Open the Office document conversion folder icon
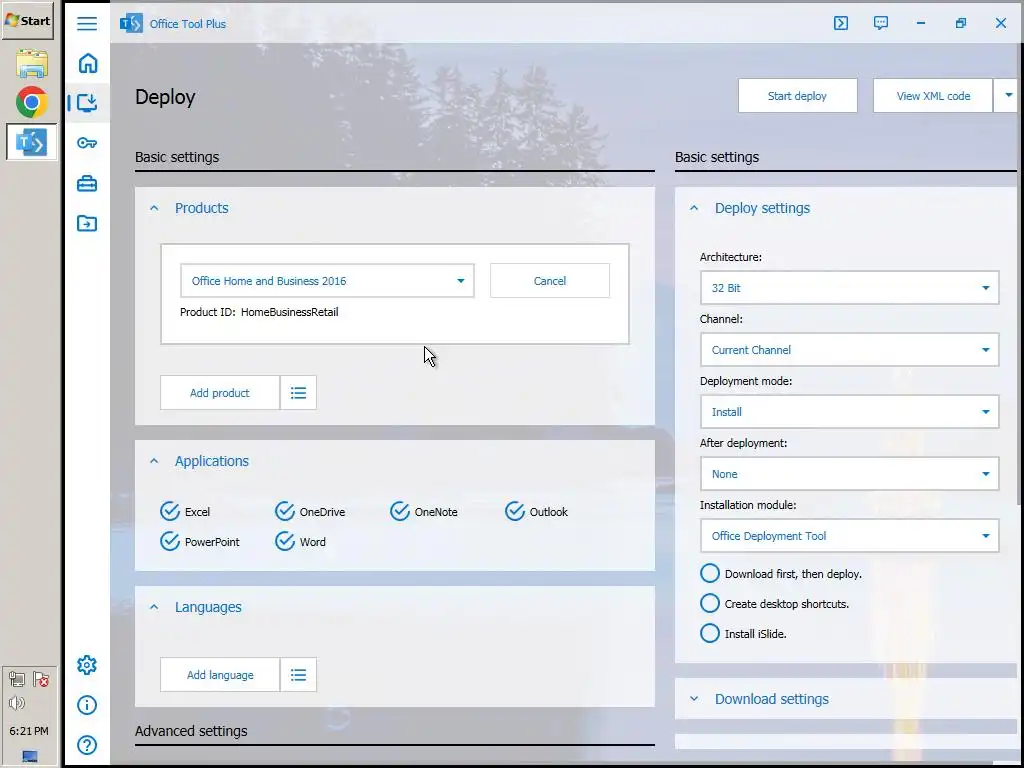 tap(87, 223)
